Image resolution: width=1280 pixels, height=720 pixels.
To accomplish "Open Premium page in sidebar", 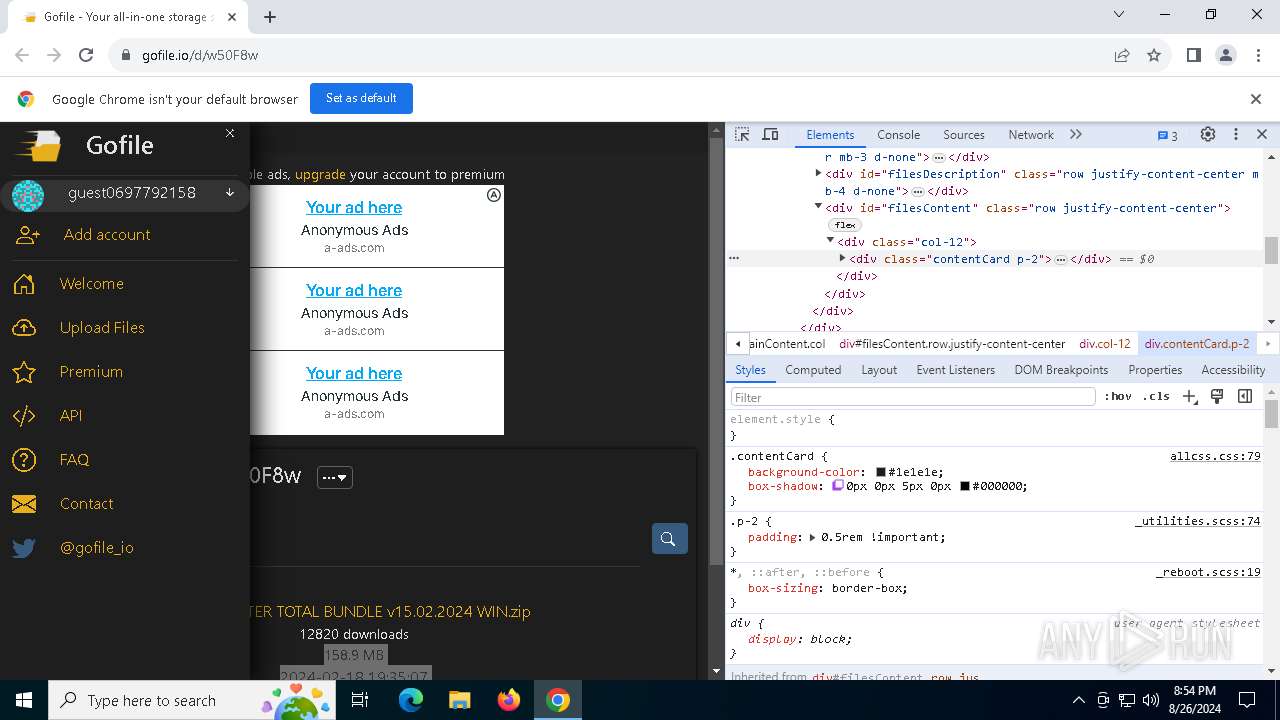I will (91, 372).
